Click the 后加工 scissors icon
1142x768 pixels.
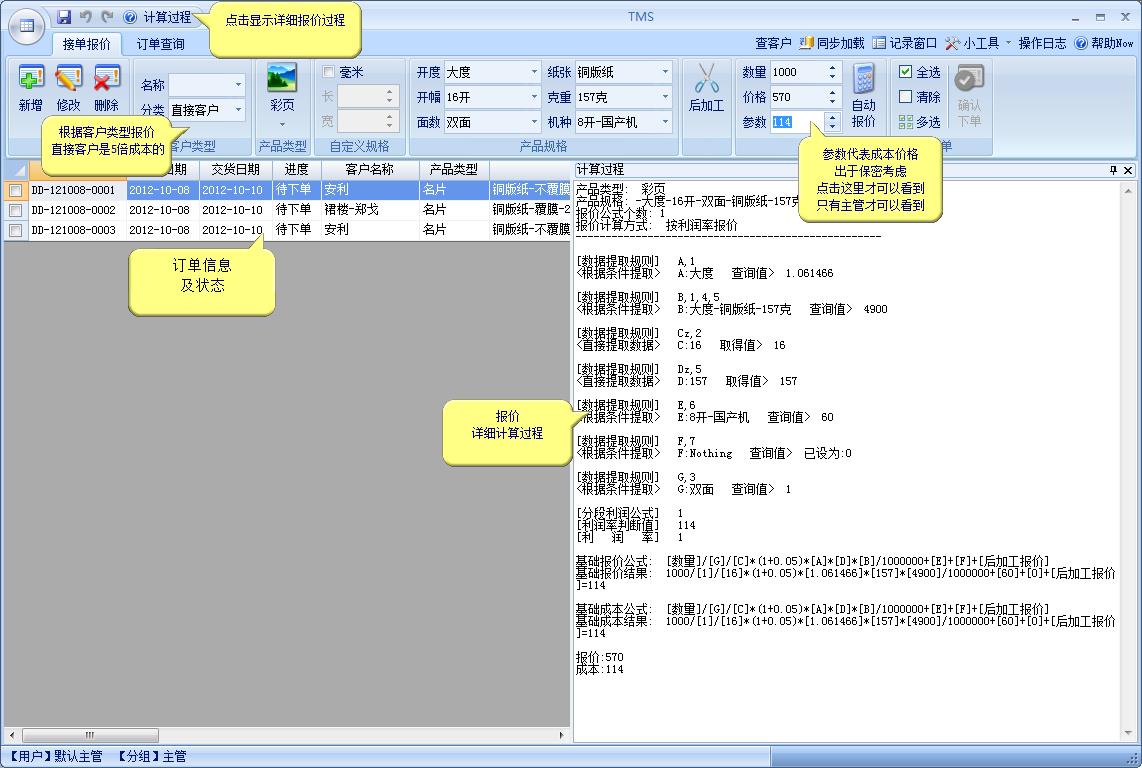706,79
